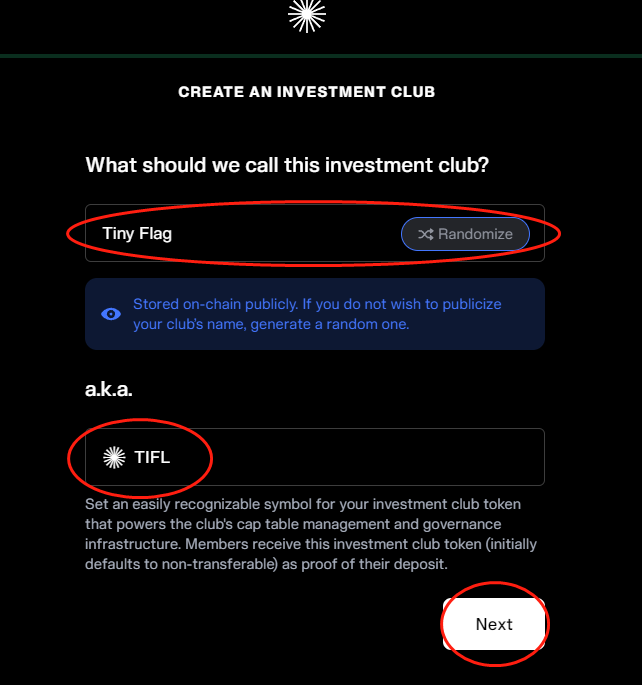Click the green progress bar at the top
This screenshot has width=642, height=685.
coord(320,55)
